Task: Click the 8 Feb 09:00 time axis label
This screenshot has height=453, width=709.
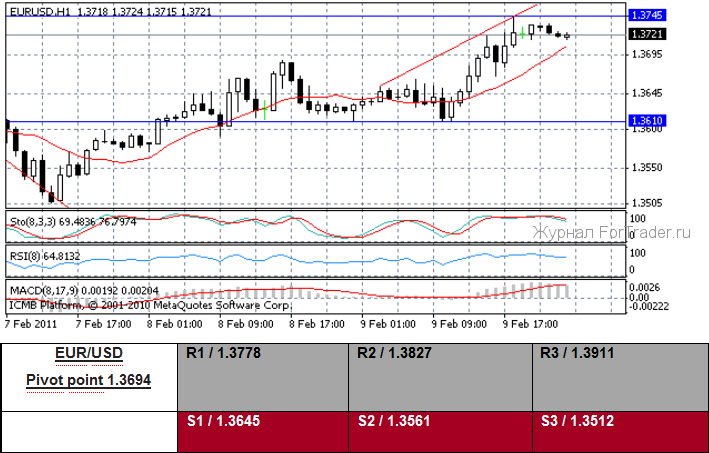Action: tap(243, 324)
